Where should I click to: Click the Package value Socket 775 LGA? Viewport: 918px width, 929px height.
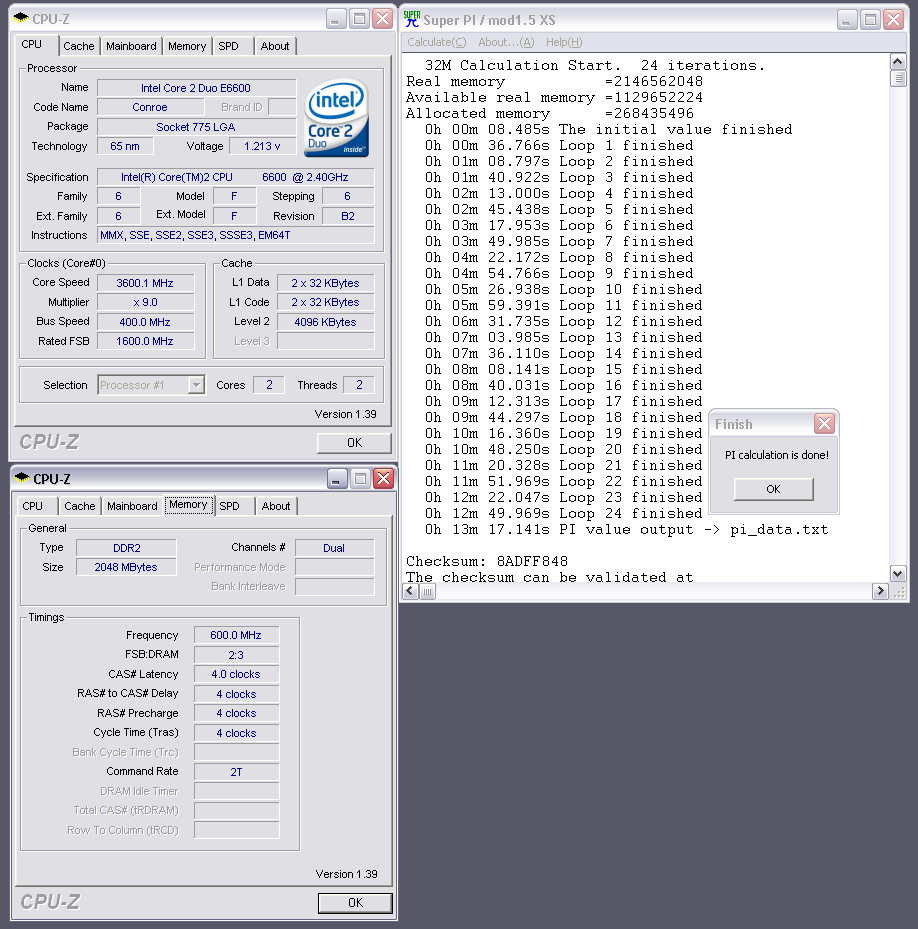[x=196, y=127]
